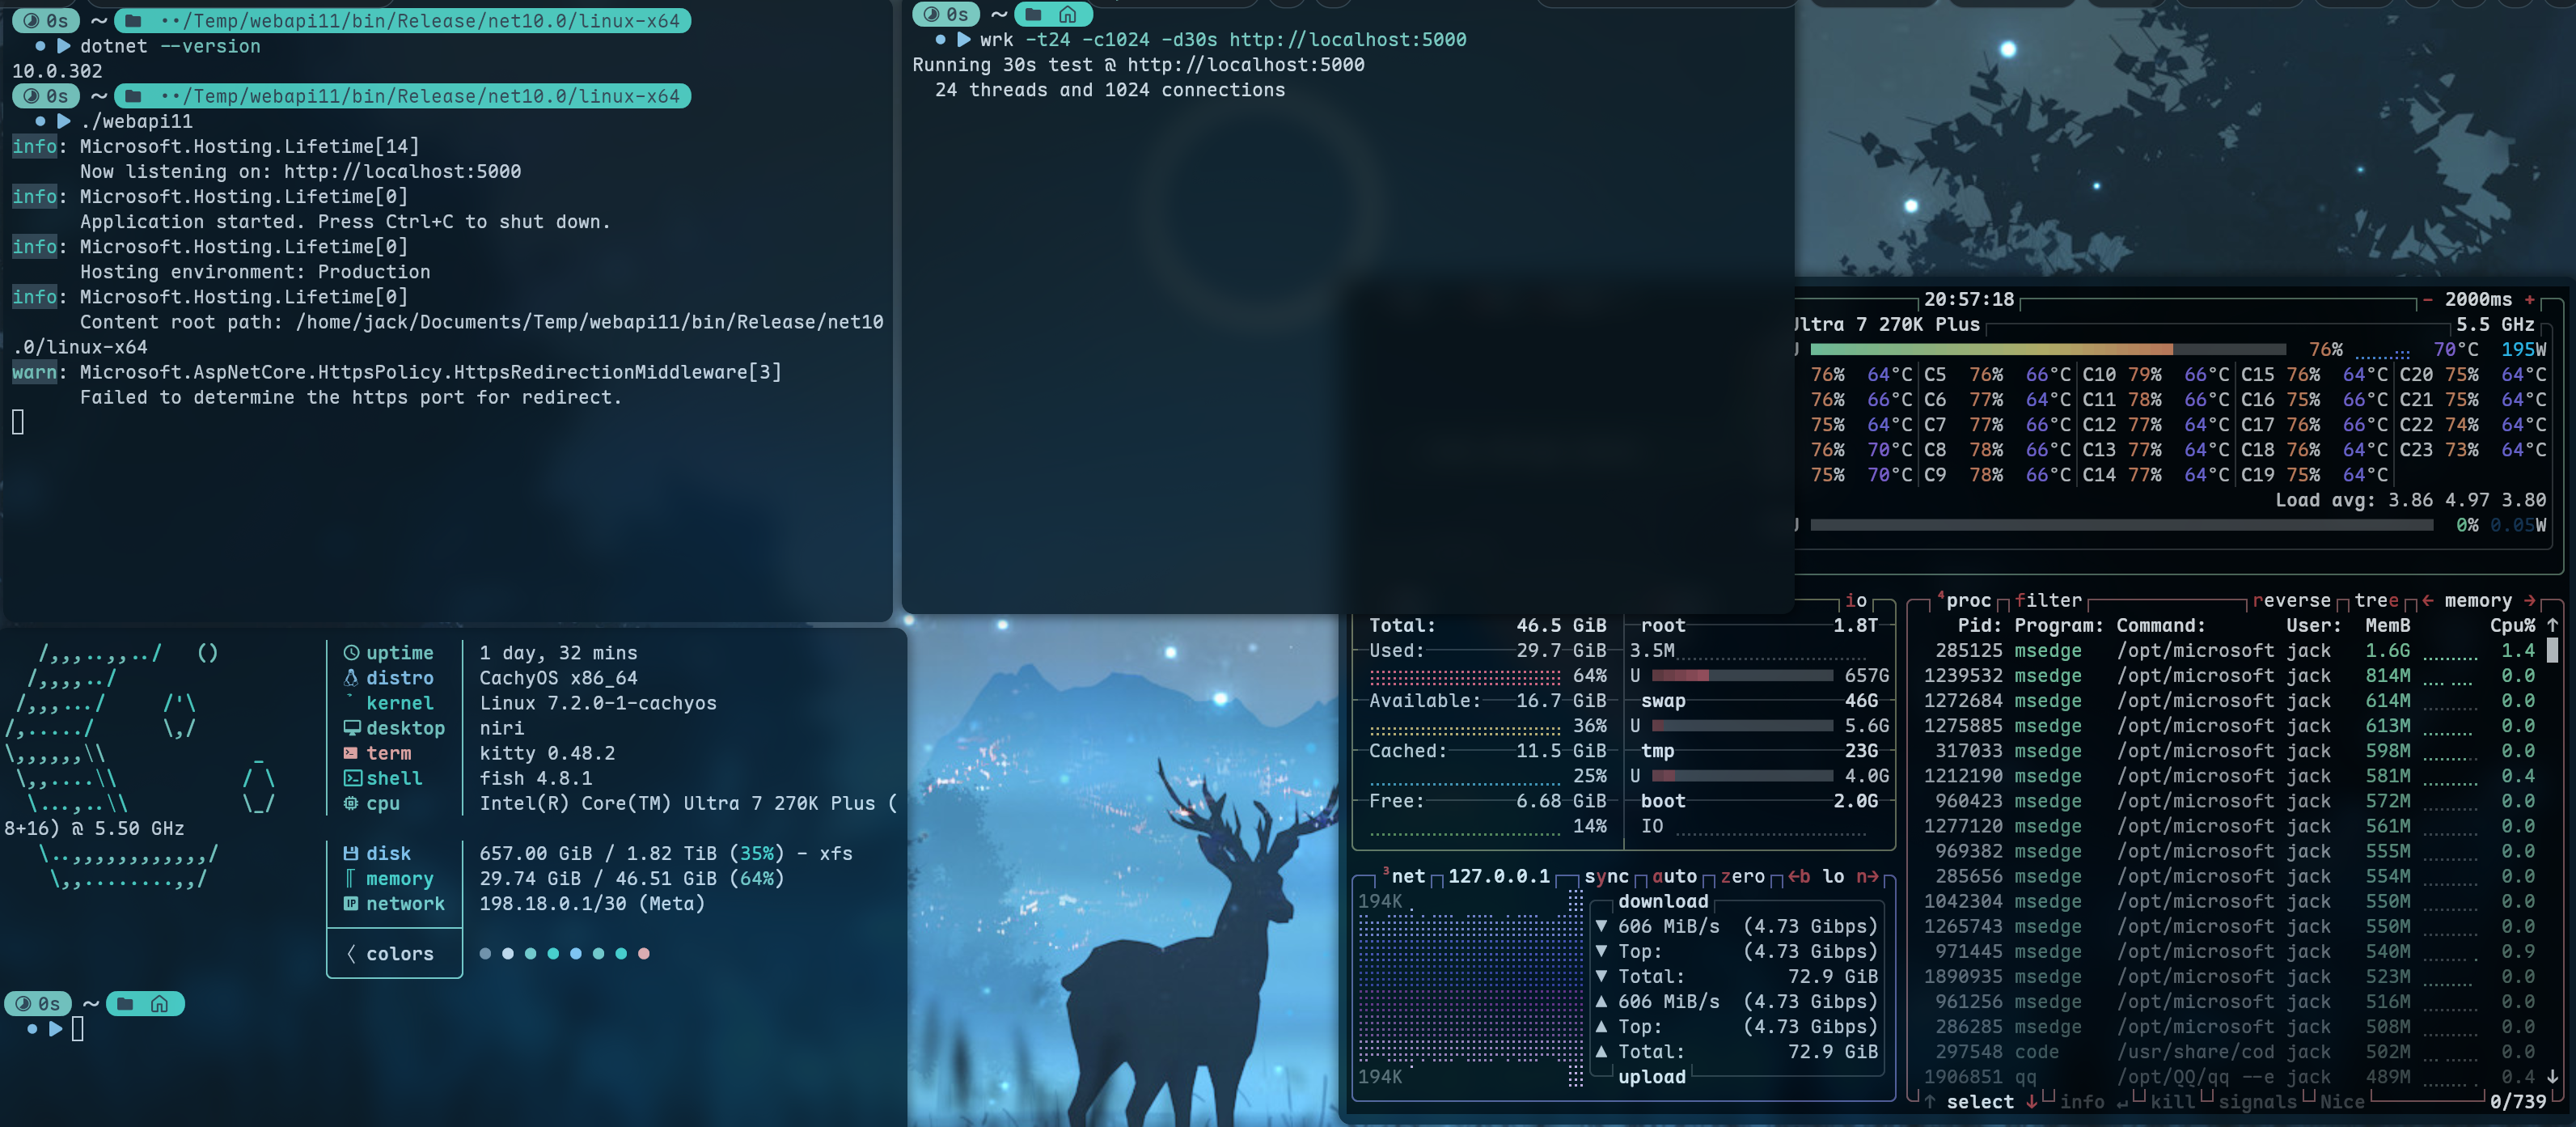
Task: Open localhost:5000 link after Now listening on
Action: [x=402, y=171]
